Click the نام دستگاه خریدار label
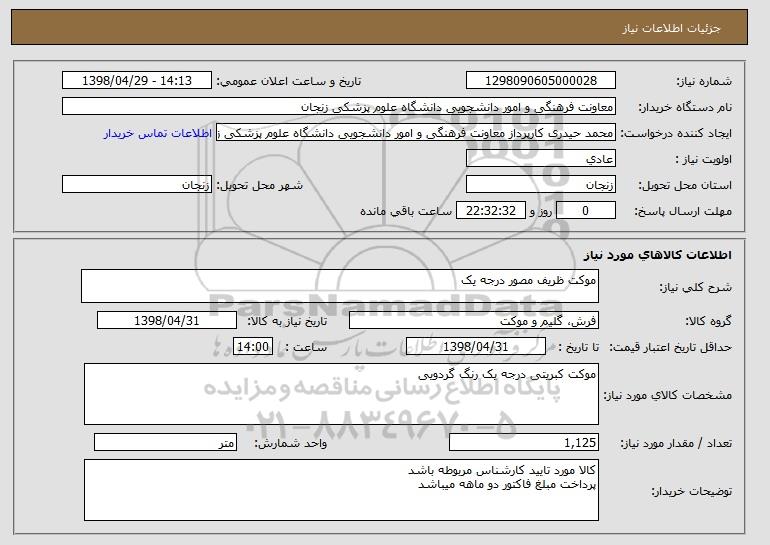The image size is (770, 545). (x=685, y=107)
